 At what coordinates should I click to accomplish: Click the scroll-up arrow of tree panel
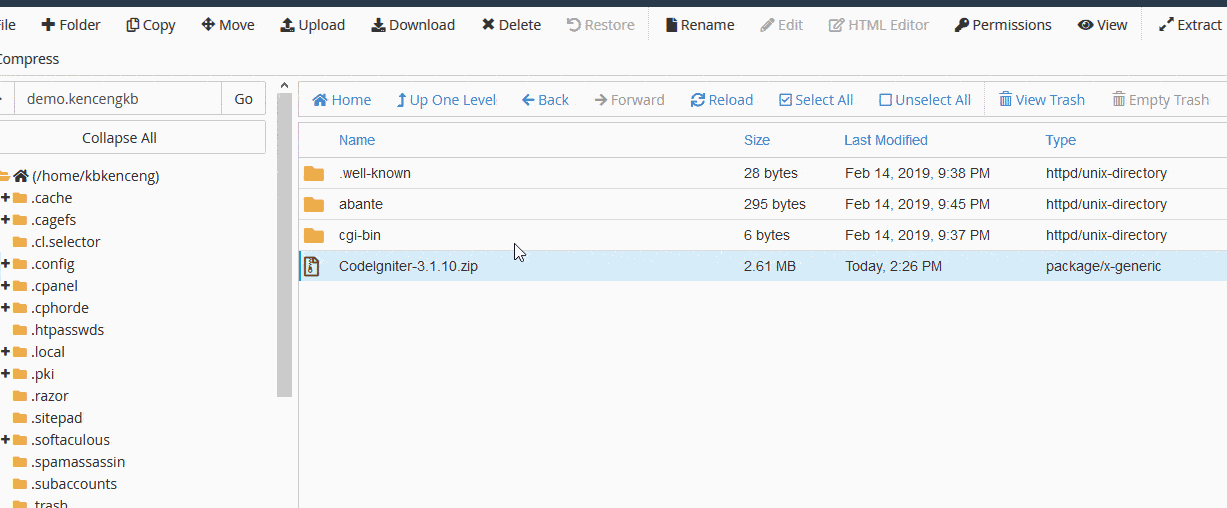[x=284, y=86]
